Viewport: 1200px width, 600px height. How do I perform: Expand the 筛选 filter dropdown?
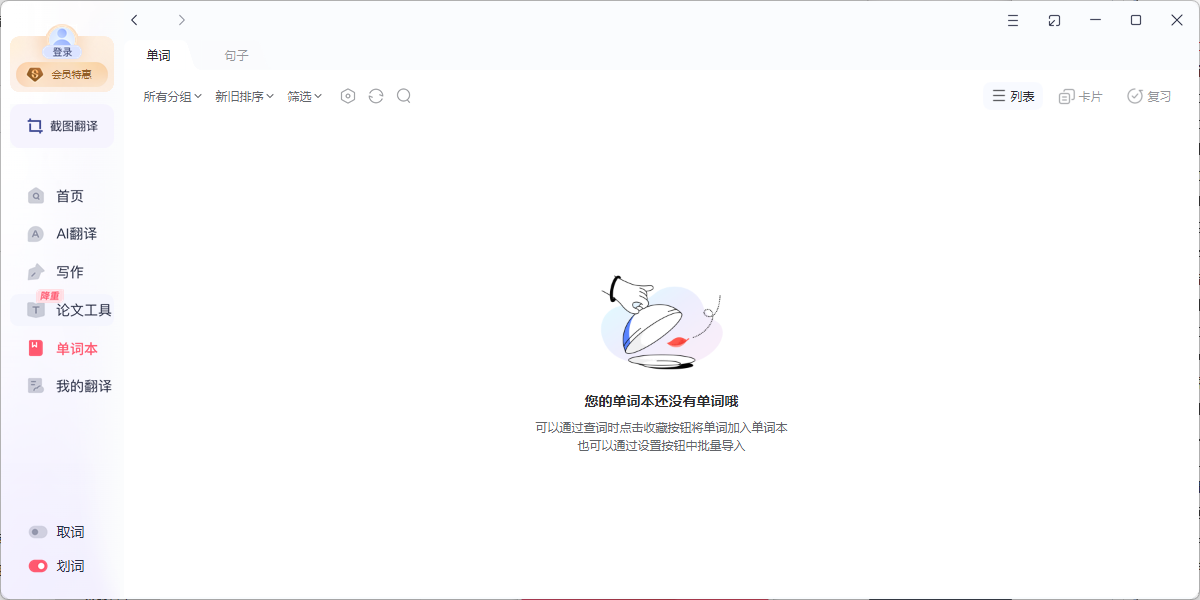coord(305,96)
